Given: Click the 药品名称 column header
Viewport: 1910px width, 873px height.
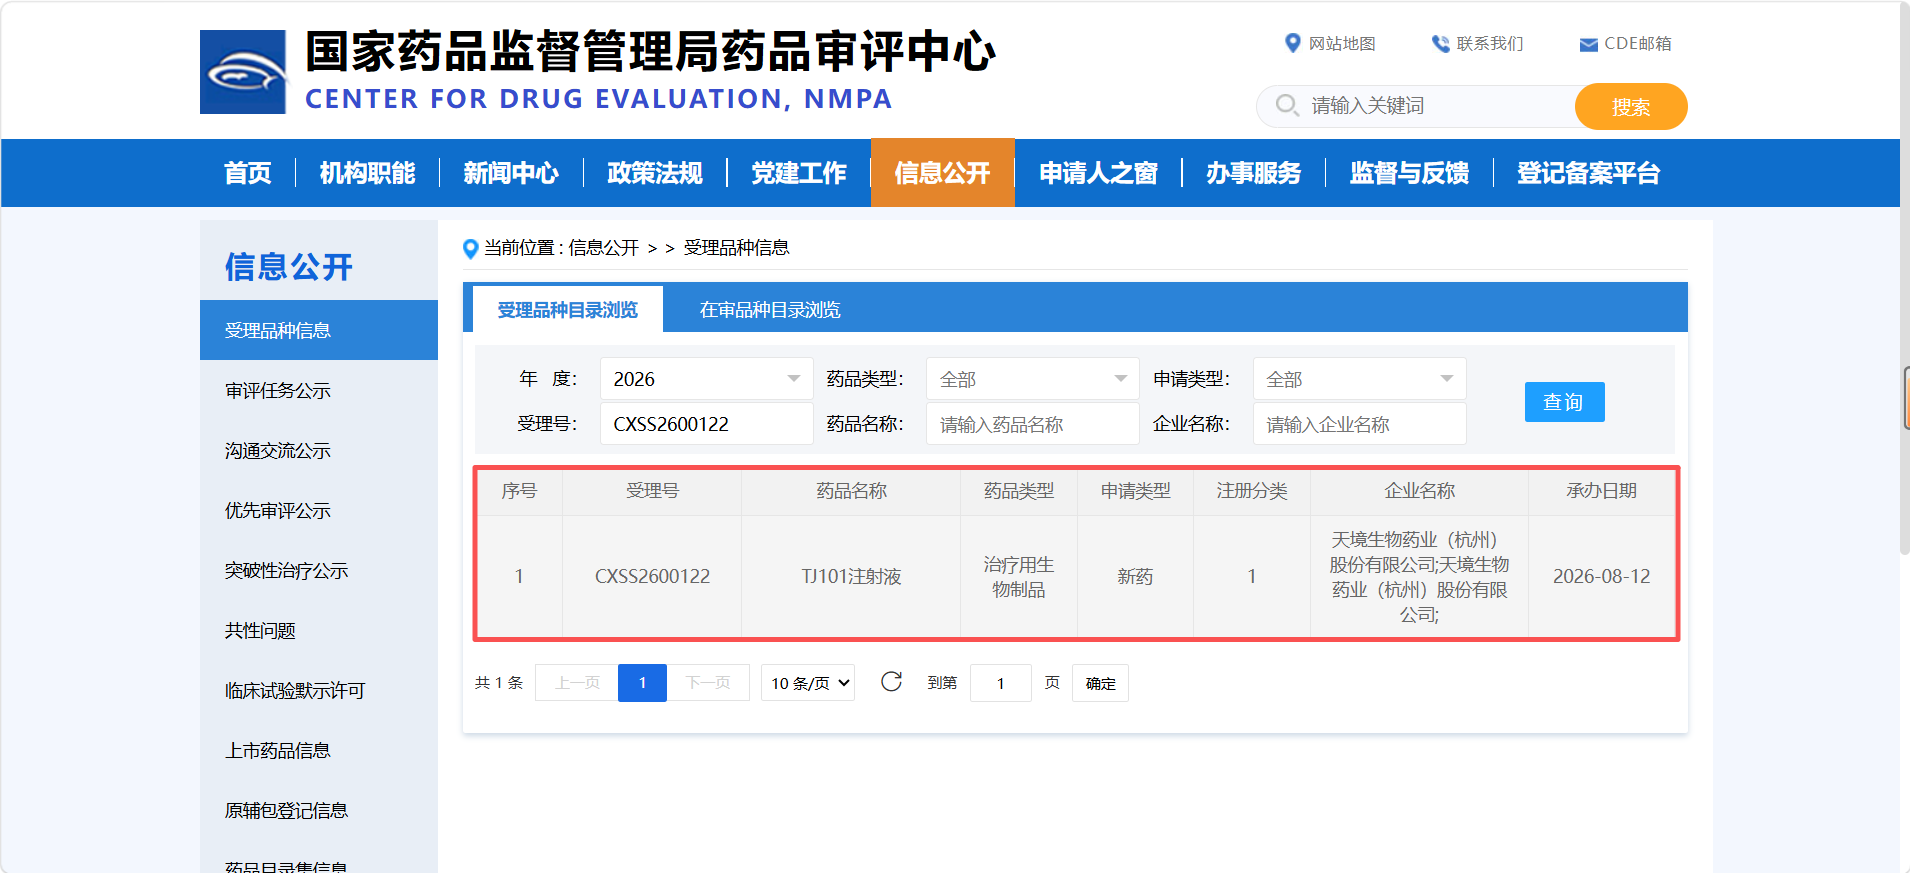Looking at the screenshot, I should (851, 491).
